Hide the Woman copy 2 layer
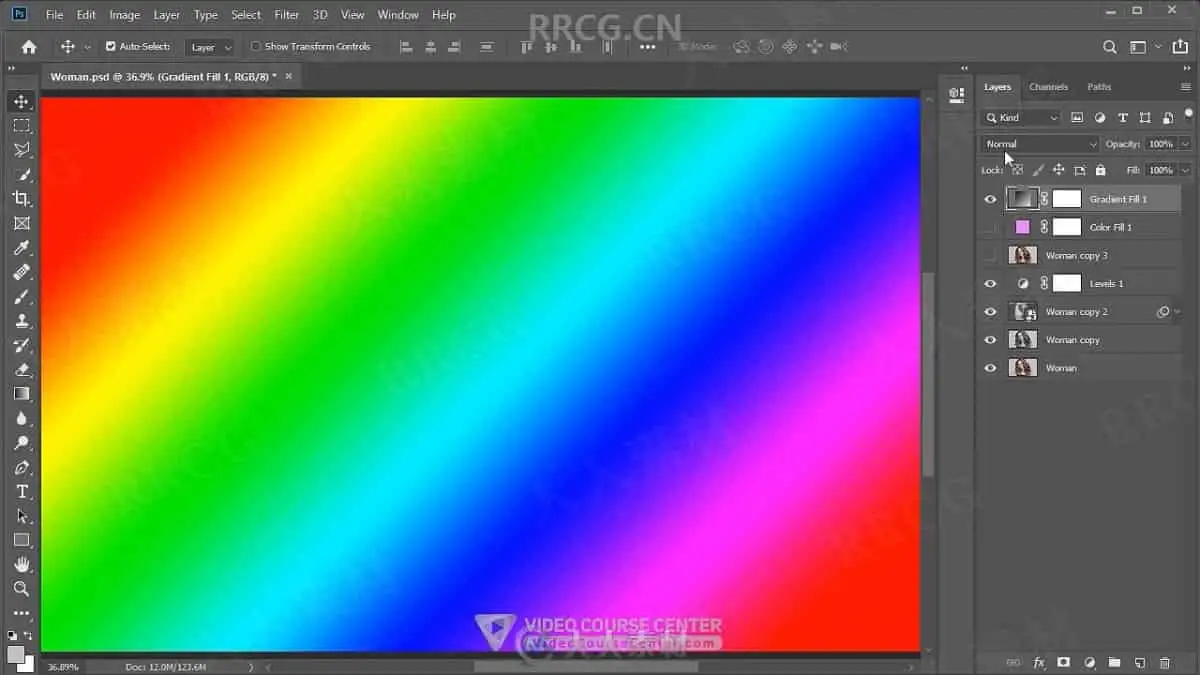 click(990, 311)
